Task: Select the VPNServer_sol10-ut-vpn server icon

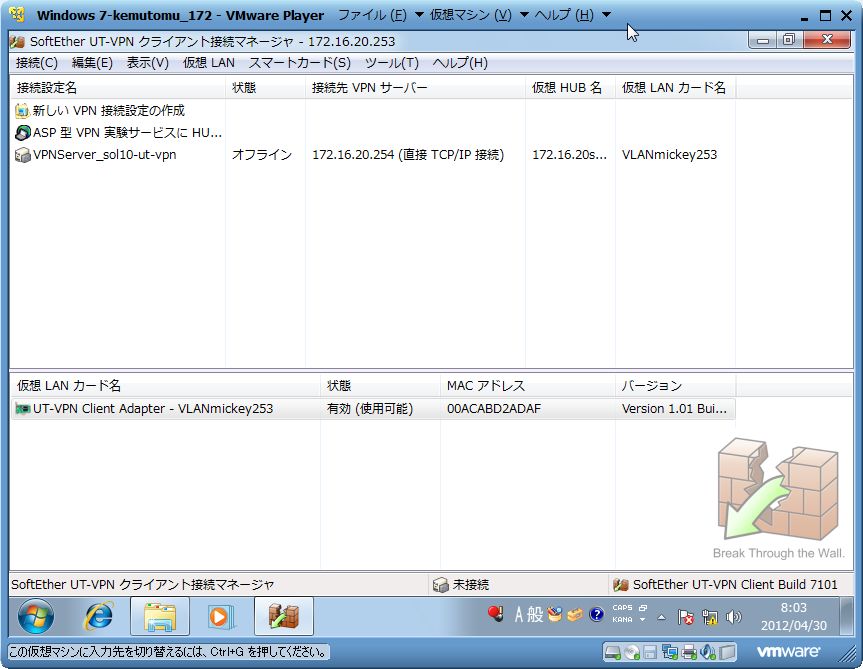Action: point(23,155)
